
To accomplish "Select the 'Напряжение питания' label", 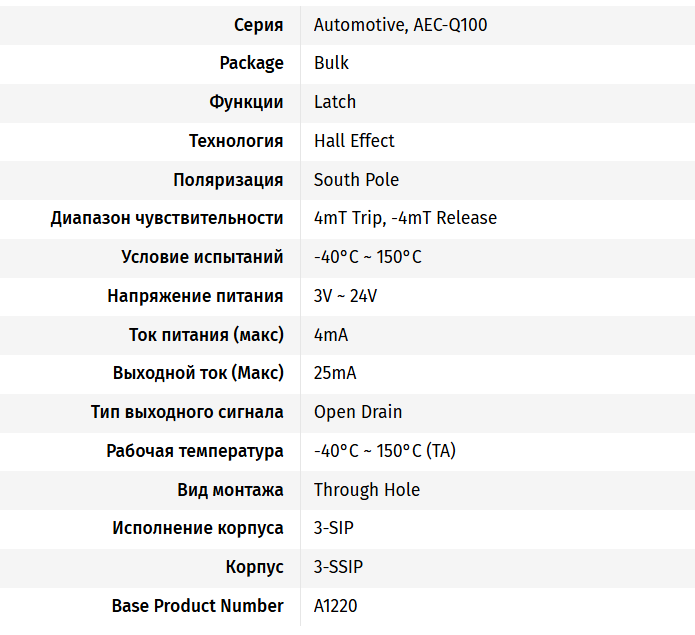I will point(195,296).
